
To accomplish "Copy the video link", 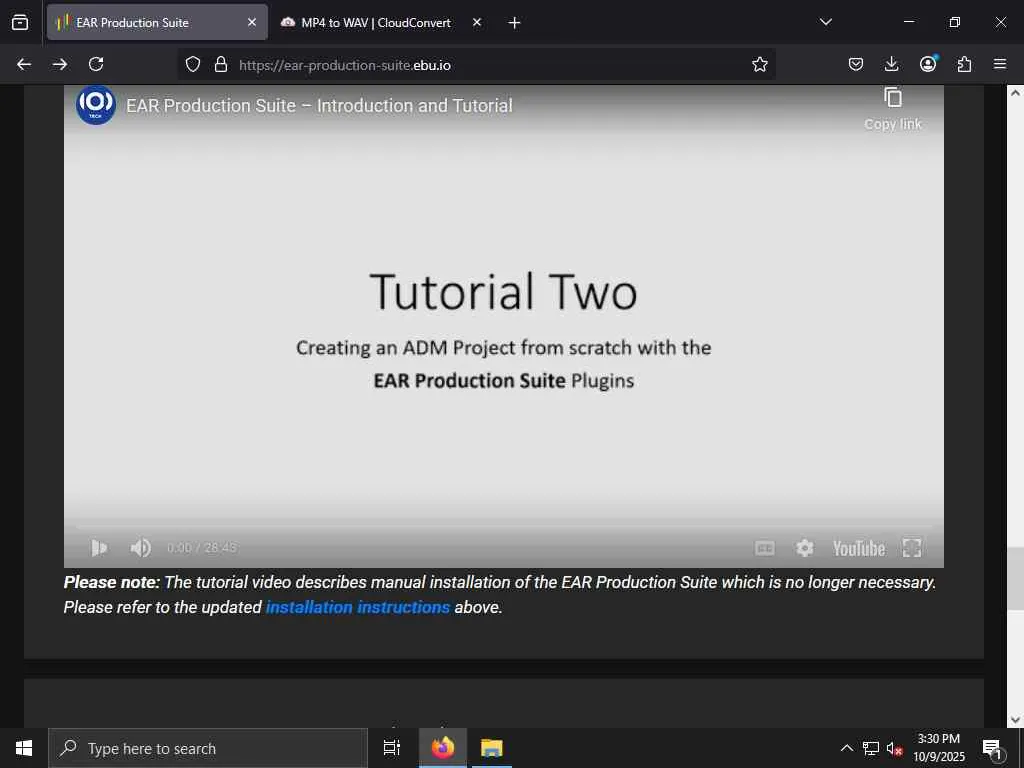I will pyautogui.click(x=893, y=110).
